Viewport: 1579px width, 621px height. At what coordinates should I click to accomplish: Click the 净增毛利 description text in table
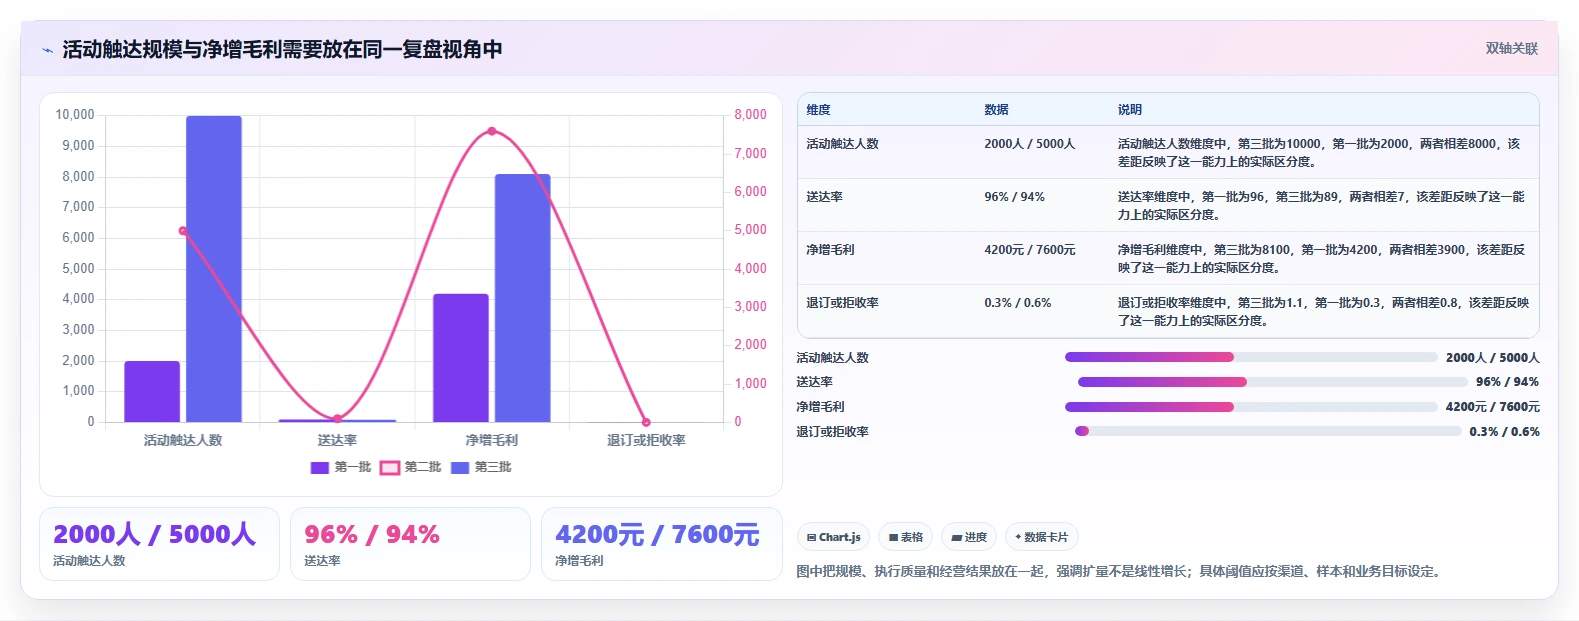[x=1321, y=259]
